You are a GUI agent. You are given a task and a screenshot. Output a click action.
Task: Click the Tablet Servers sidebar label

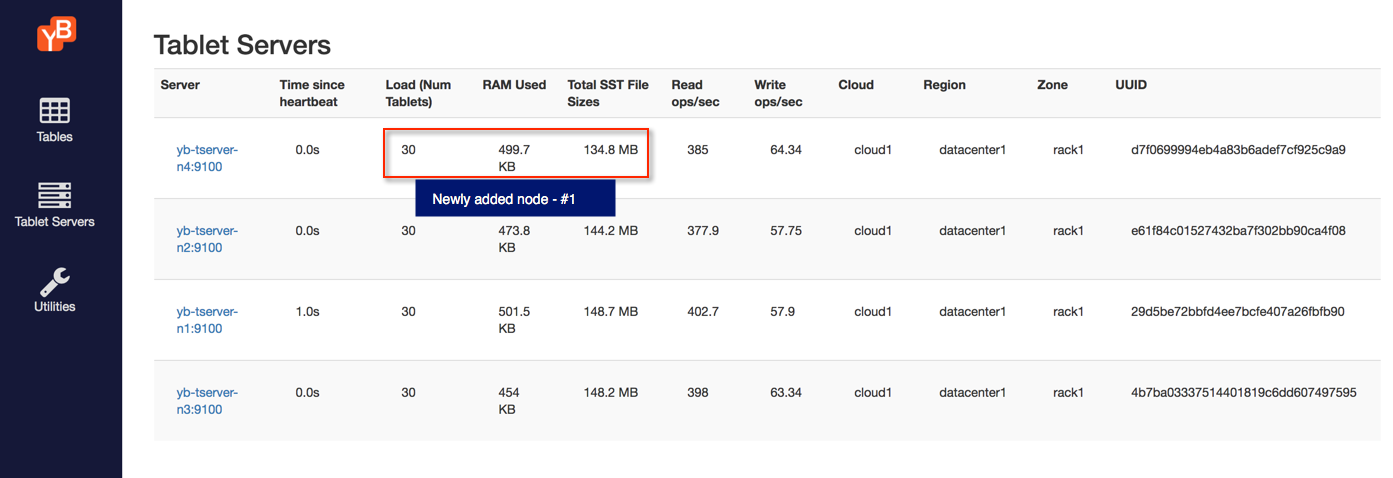pyautogui.click(x=55, y=222)
